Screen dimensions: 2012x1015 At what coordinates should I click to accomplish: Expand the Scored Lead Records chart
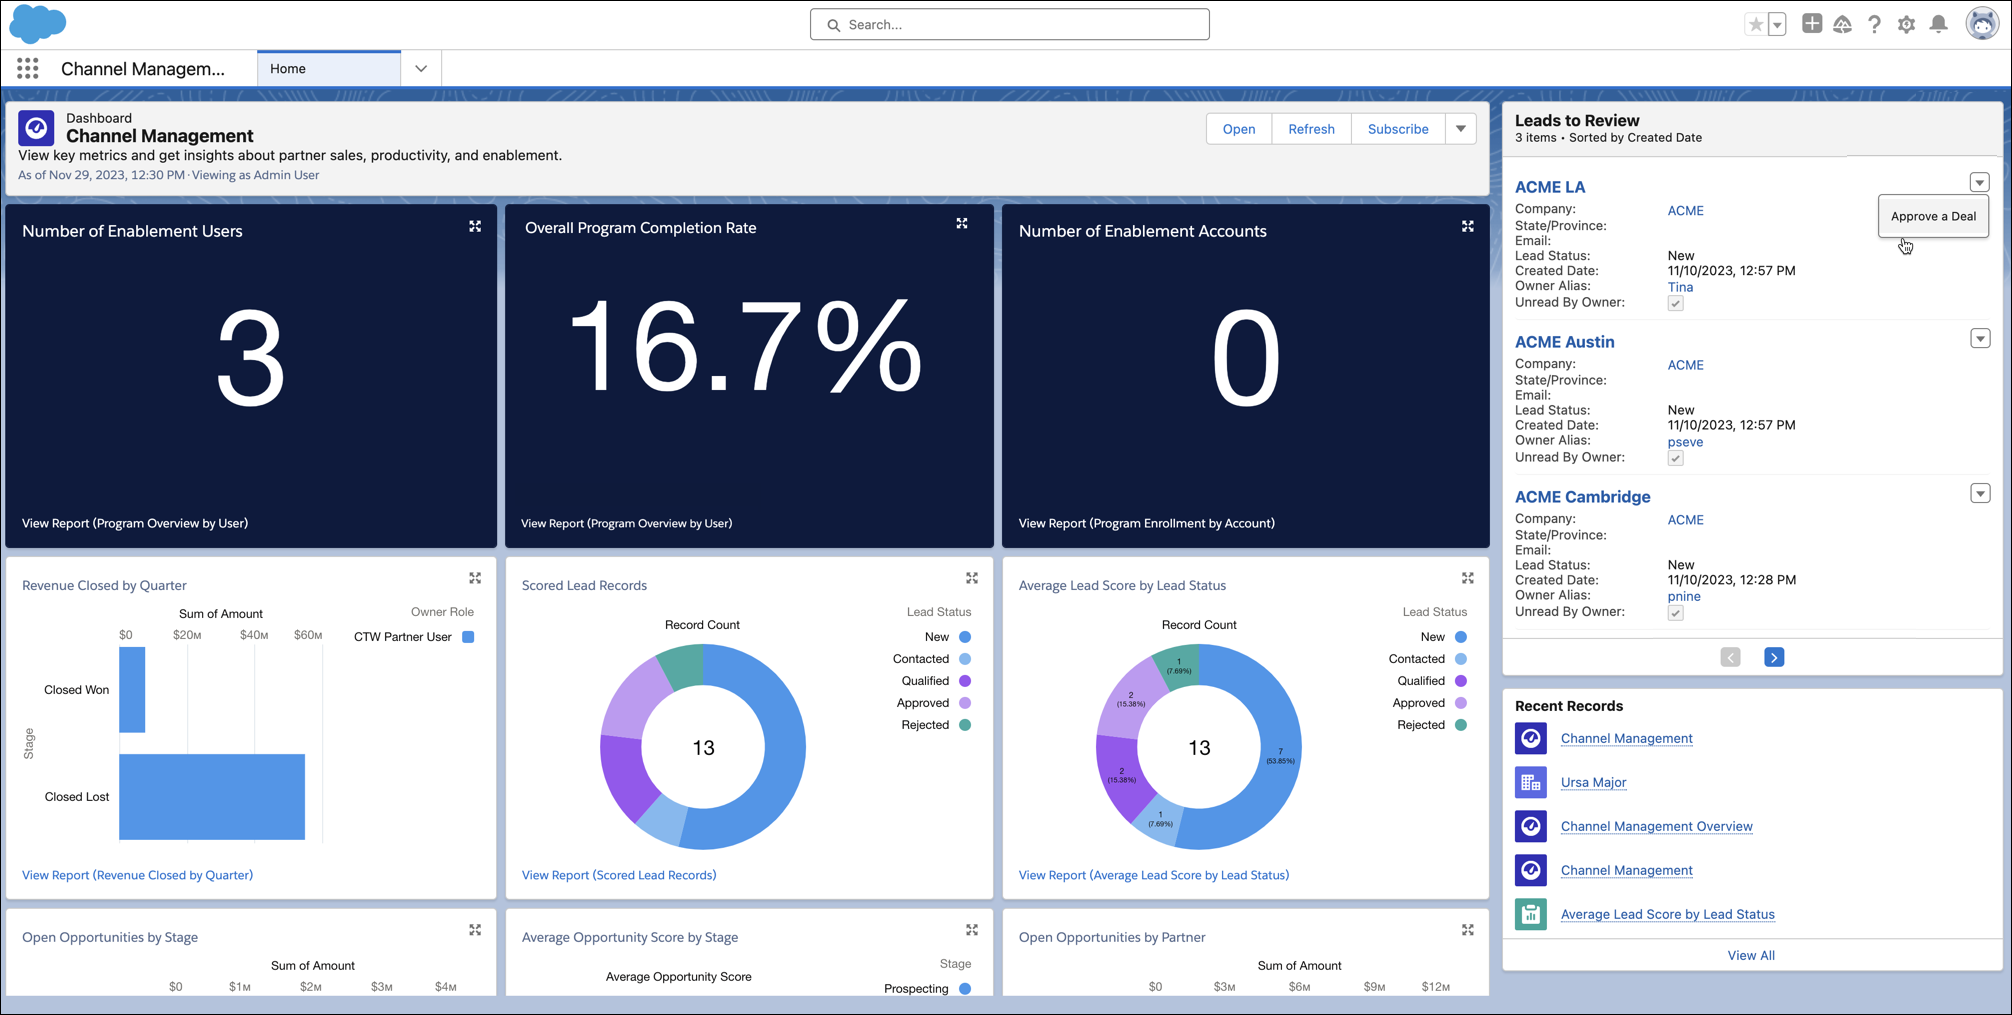coord(972,578)
